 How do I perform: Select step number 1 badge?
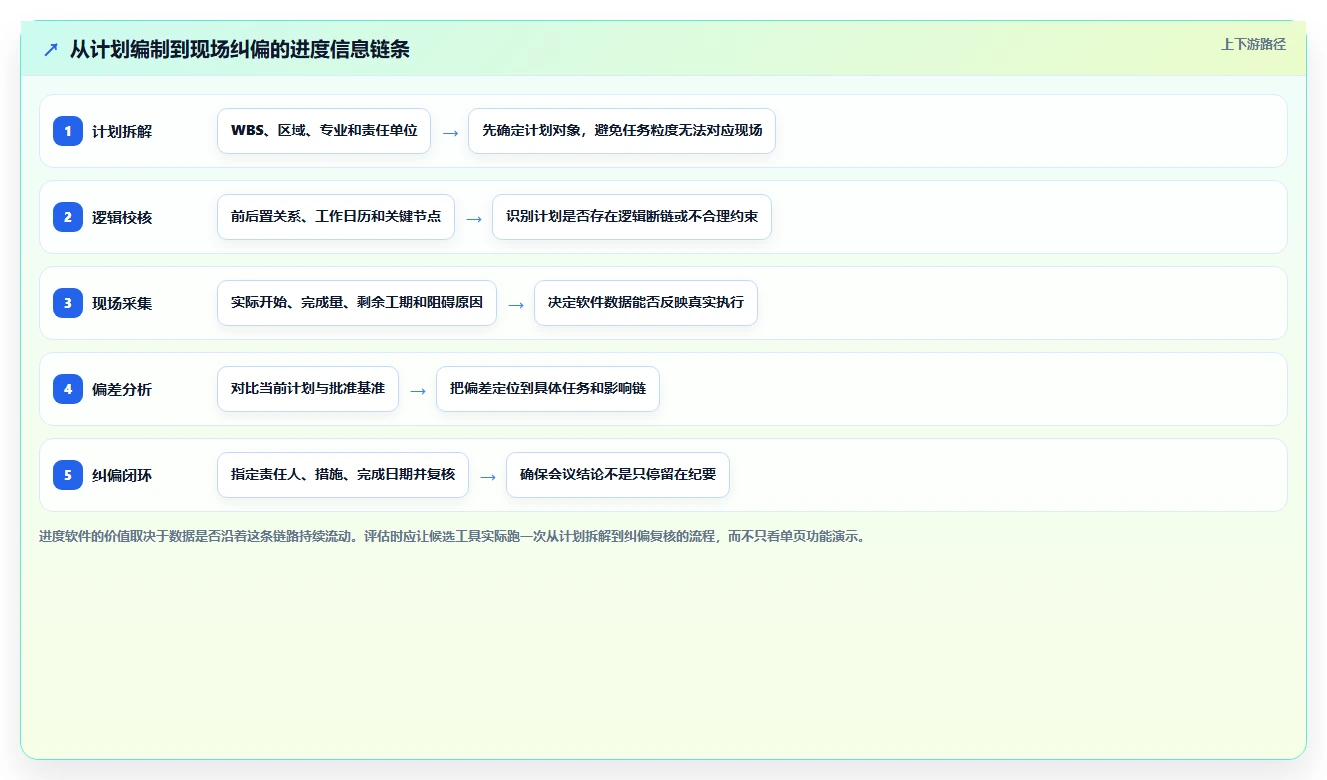(68, 131)
